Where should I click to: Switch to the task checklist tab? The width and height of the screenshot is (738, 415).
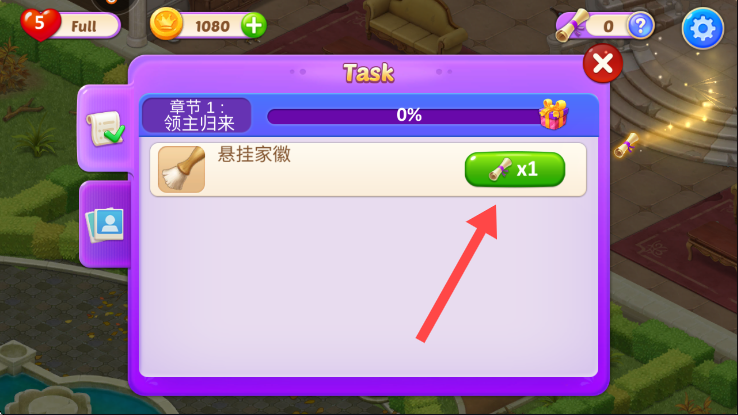[105, 128]
